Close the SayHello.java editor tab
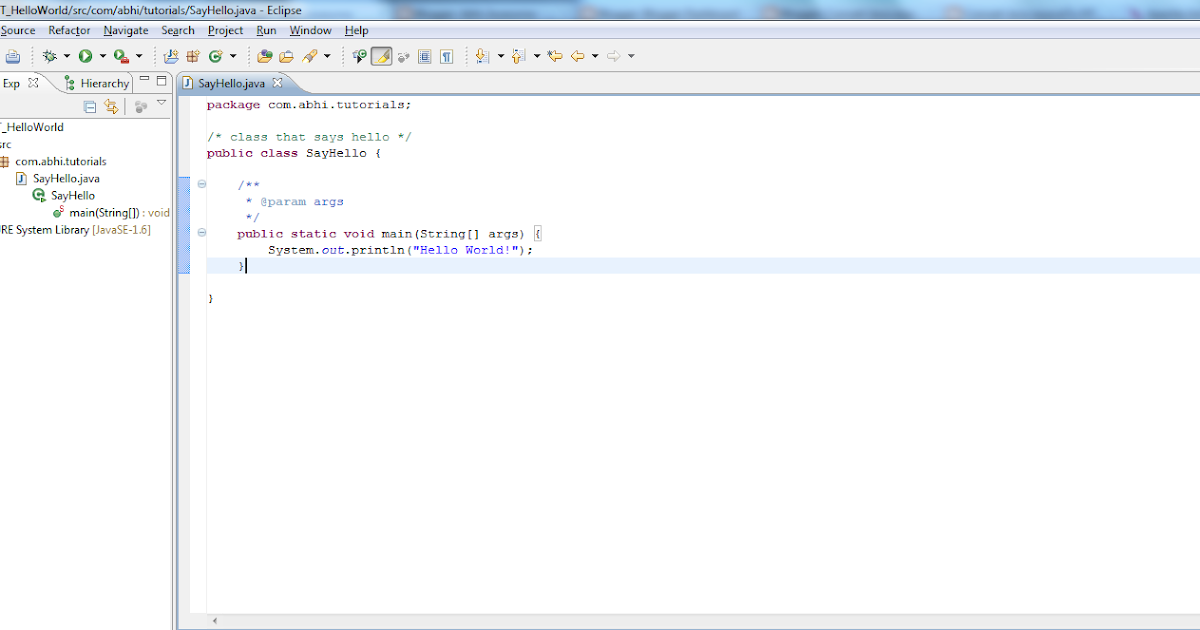The height and width of the screenshot is (630, 1200). [x=278, y=83]
